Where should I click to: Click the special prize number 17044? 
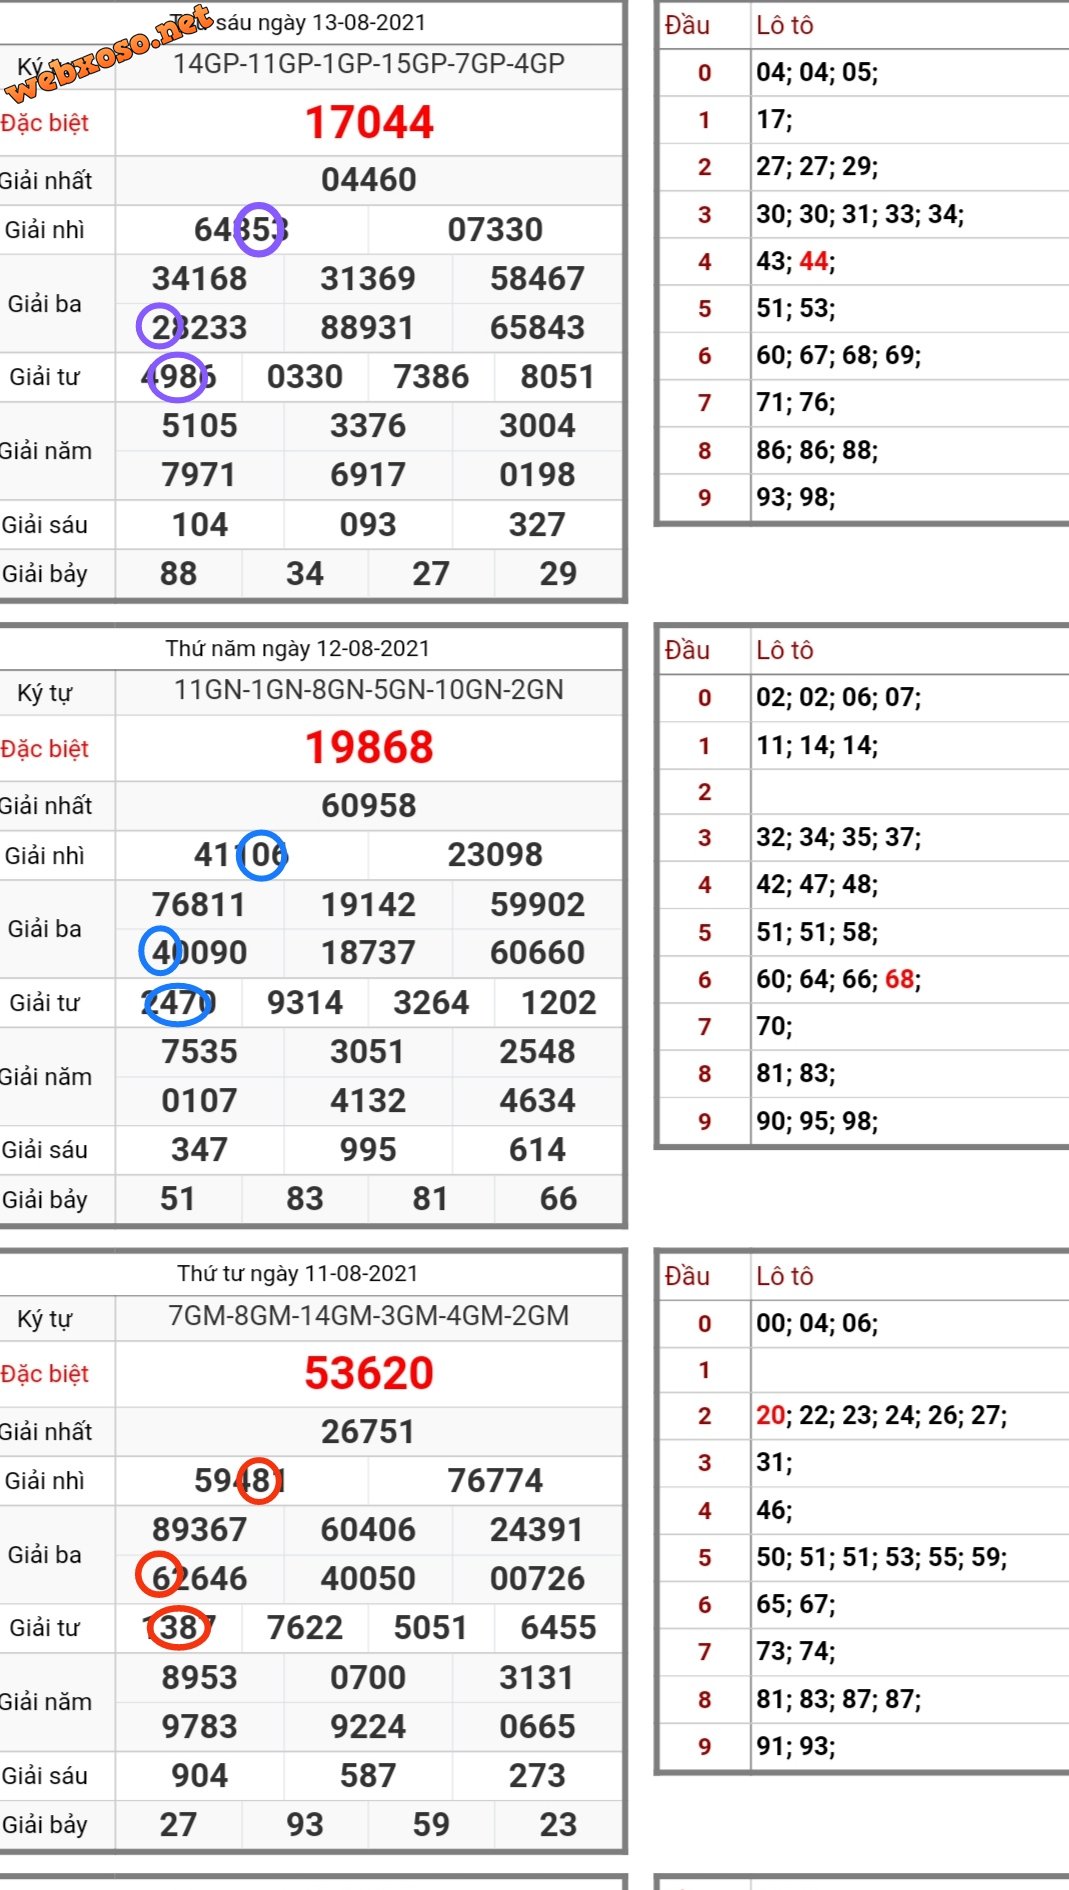pos(369,123)
